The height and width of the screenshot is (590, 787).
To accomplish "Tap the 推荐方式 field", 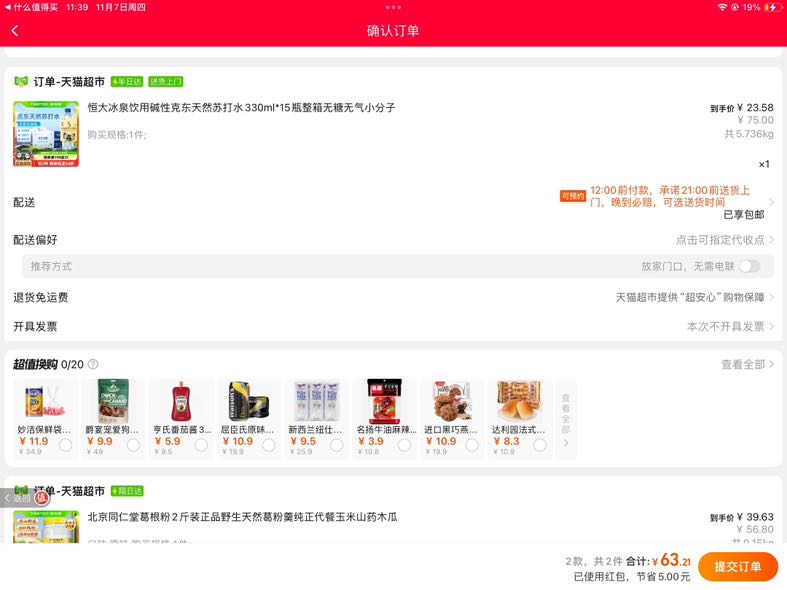I will [398, 266].
